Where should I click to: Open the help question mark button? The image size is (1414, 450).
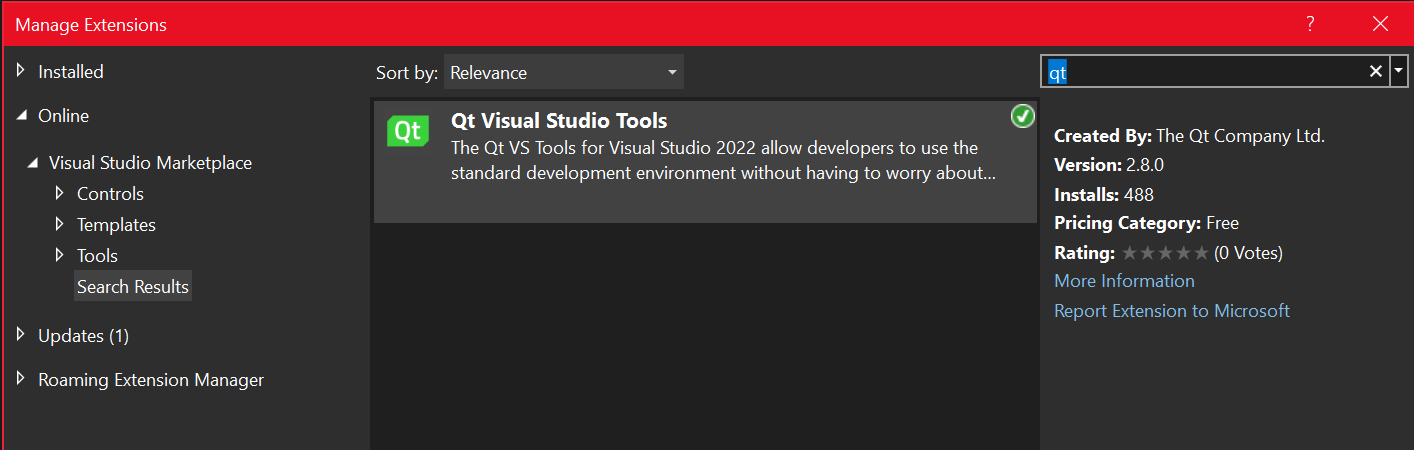tap(1310, 25)
